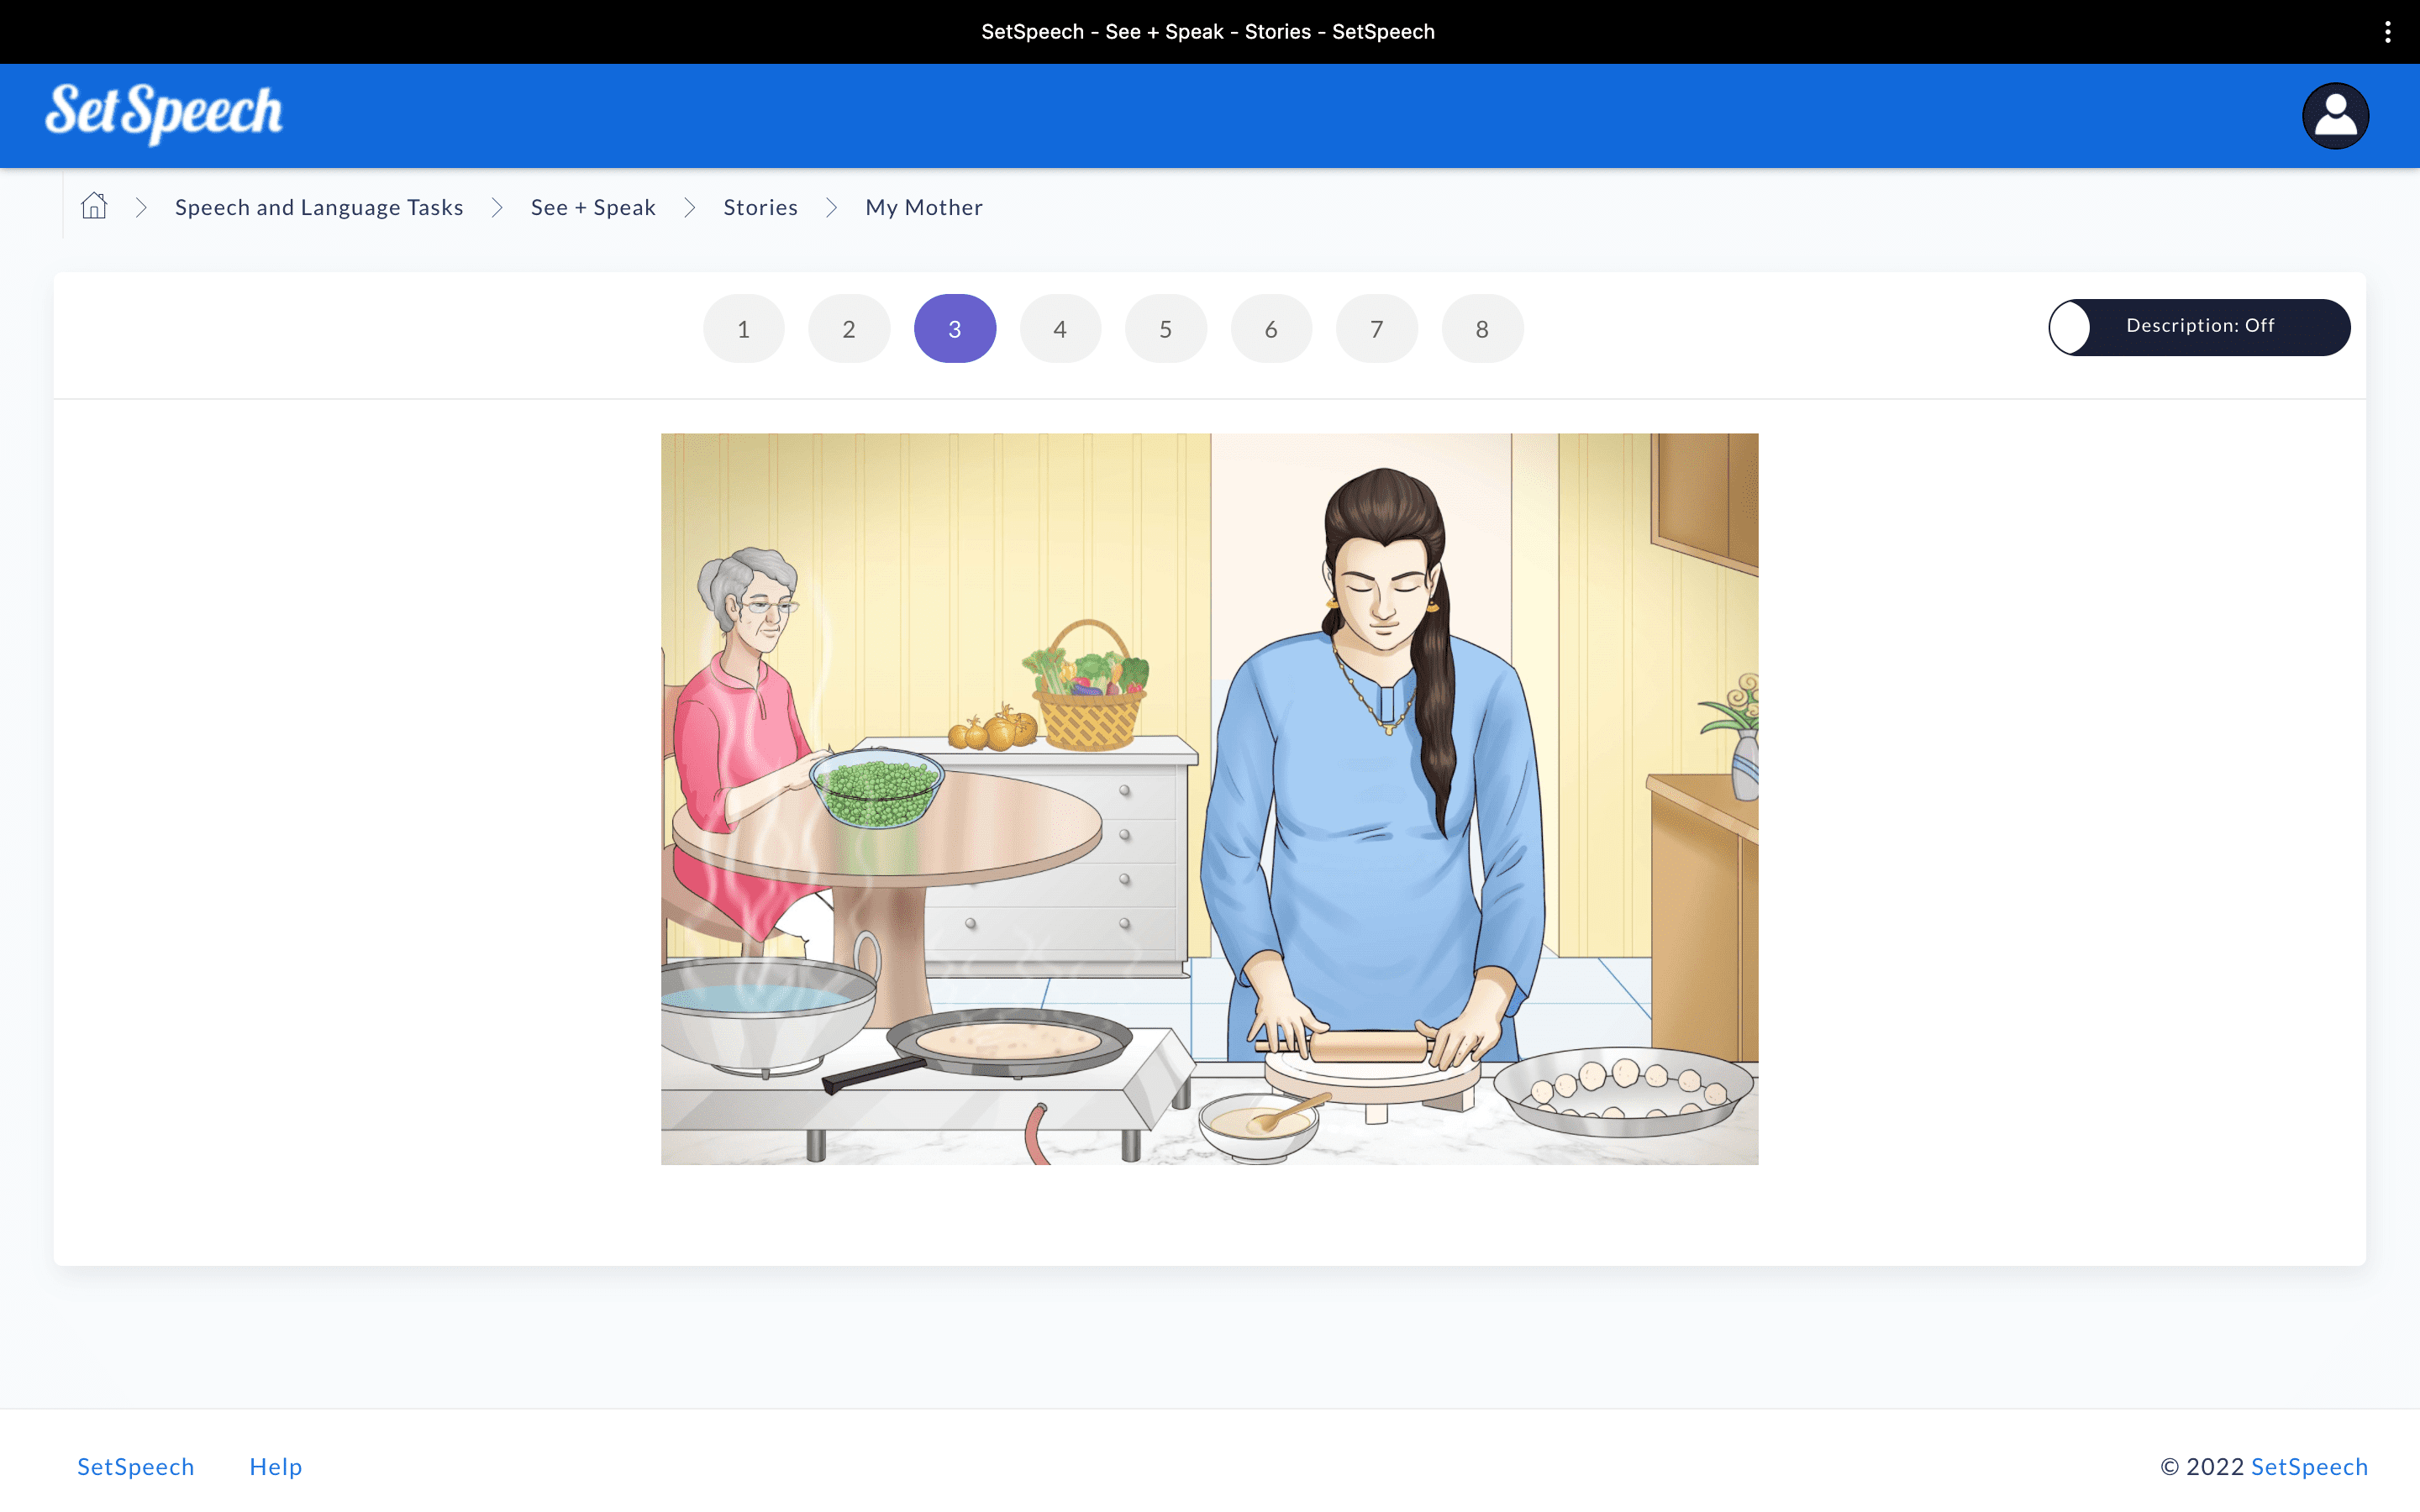2420x1512 pixels.
Task: Click the My Mother breadcrumb item
Action: [924, 207]
